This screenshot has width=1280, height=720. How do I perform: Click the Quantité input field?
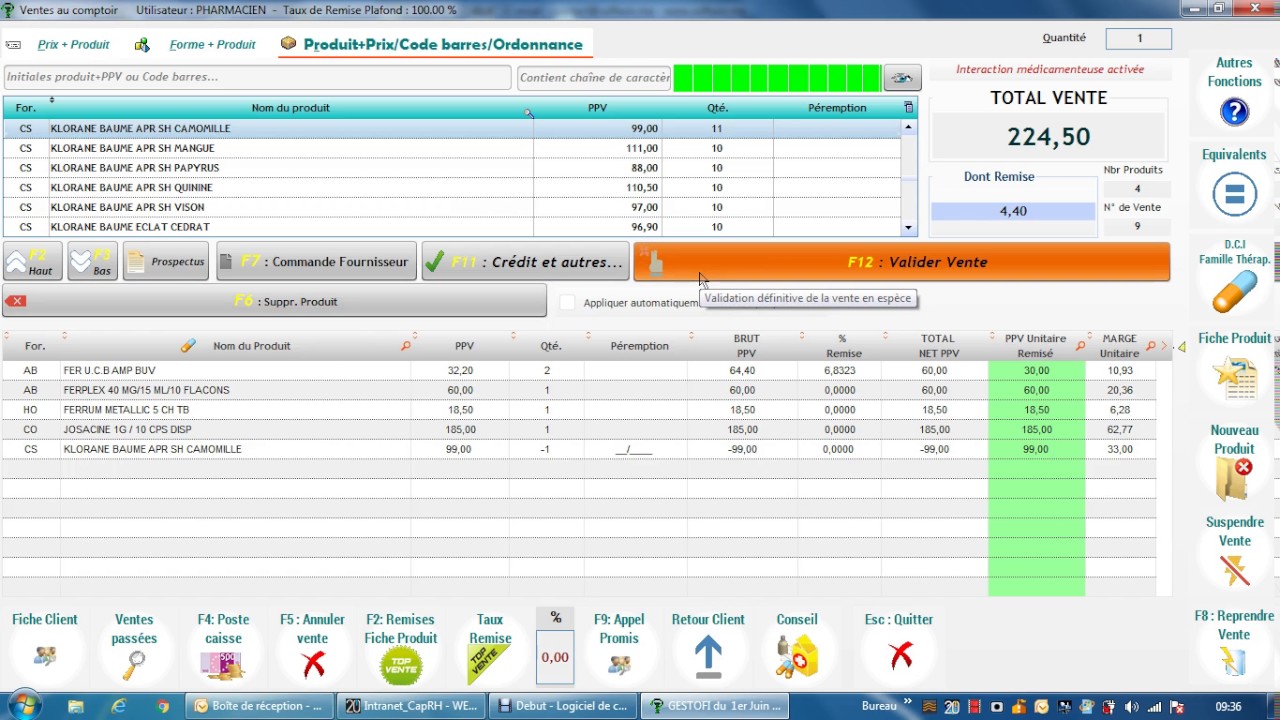1138,38
